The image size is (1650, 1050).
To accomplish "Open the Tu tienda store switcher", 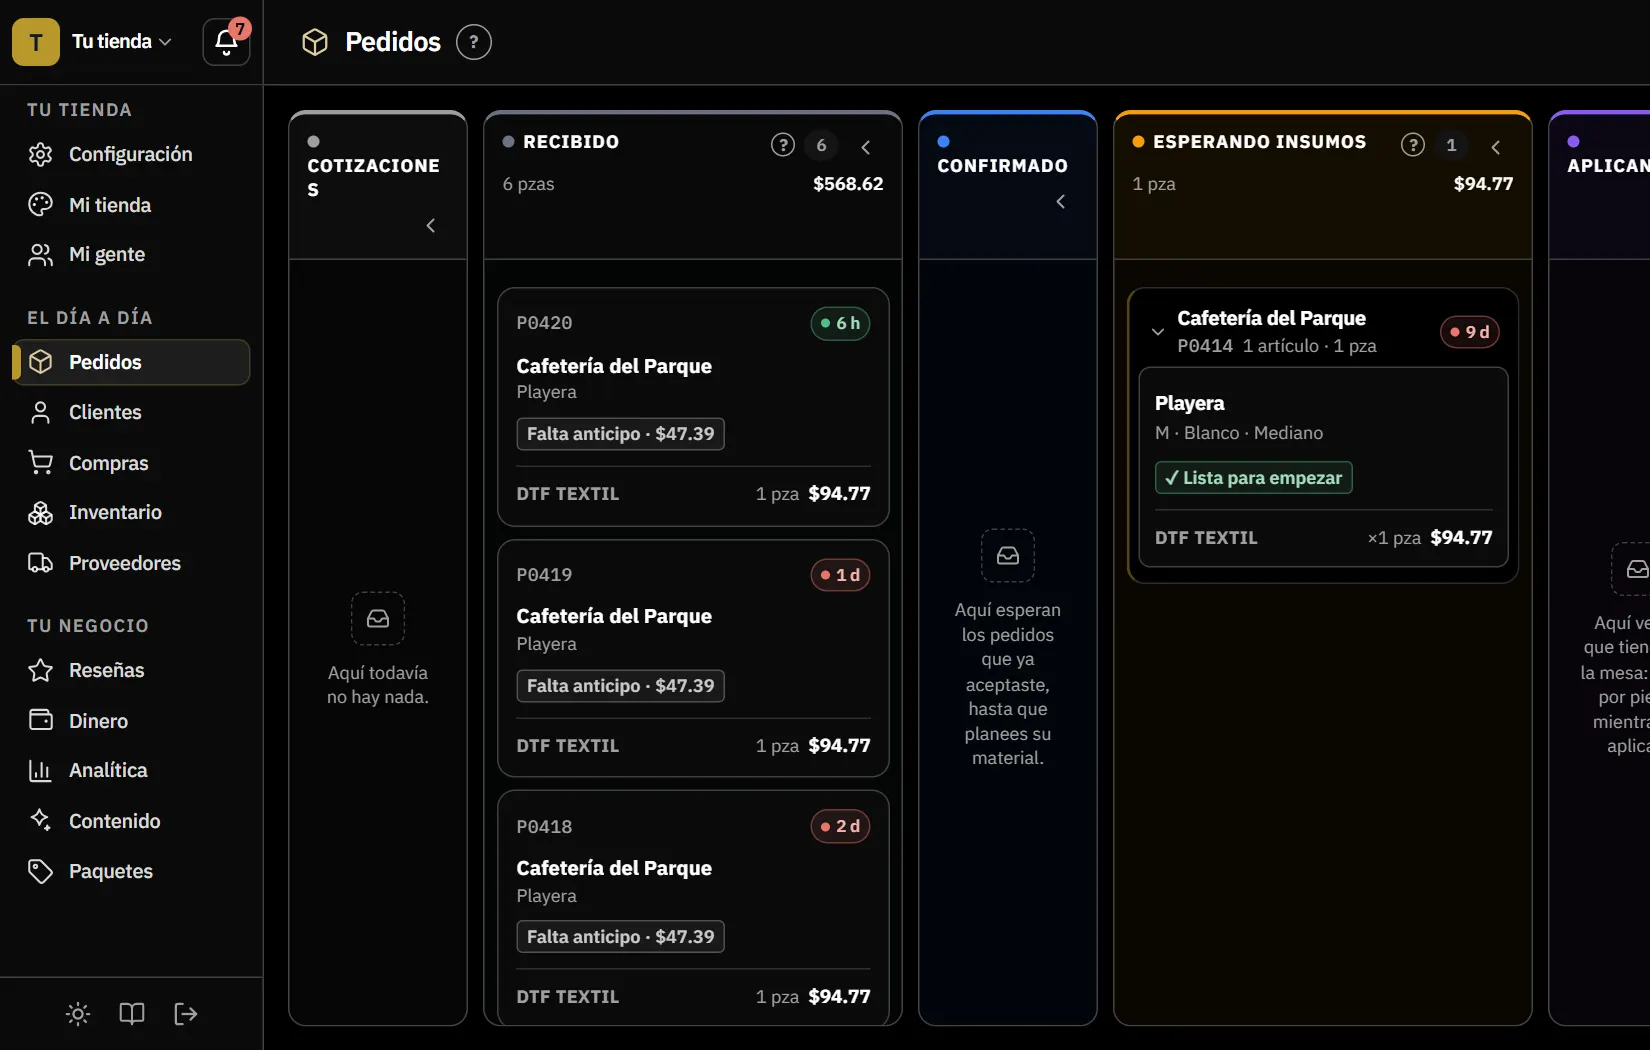I will coord(122,42).
